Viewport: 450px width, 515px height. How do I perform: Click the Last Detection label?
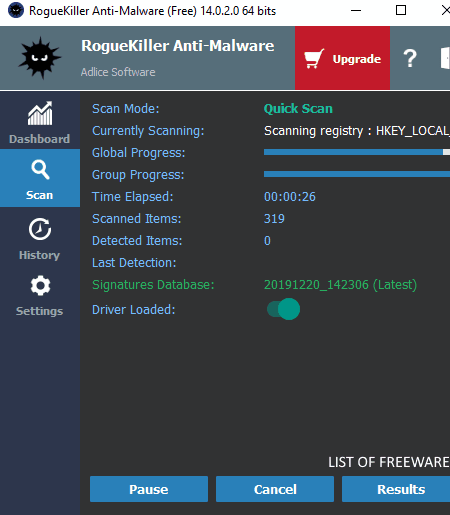(x=134, y=263)
